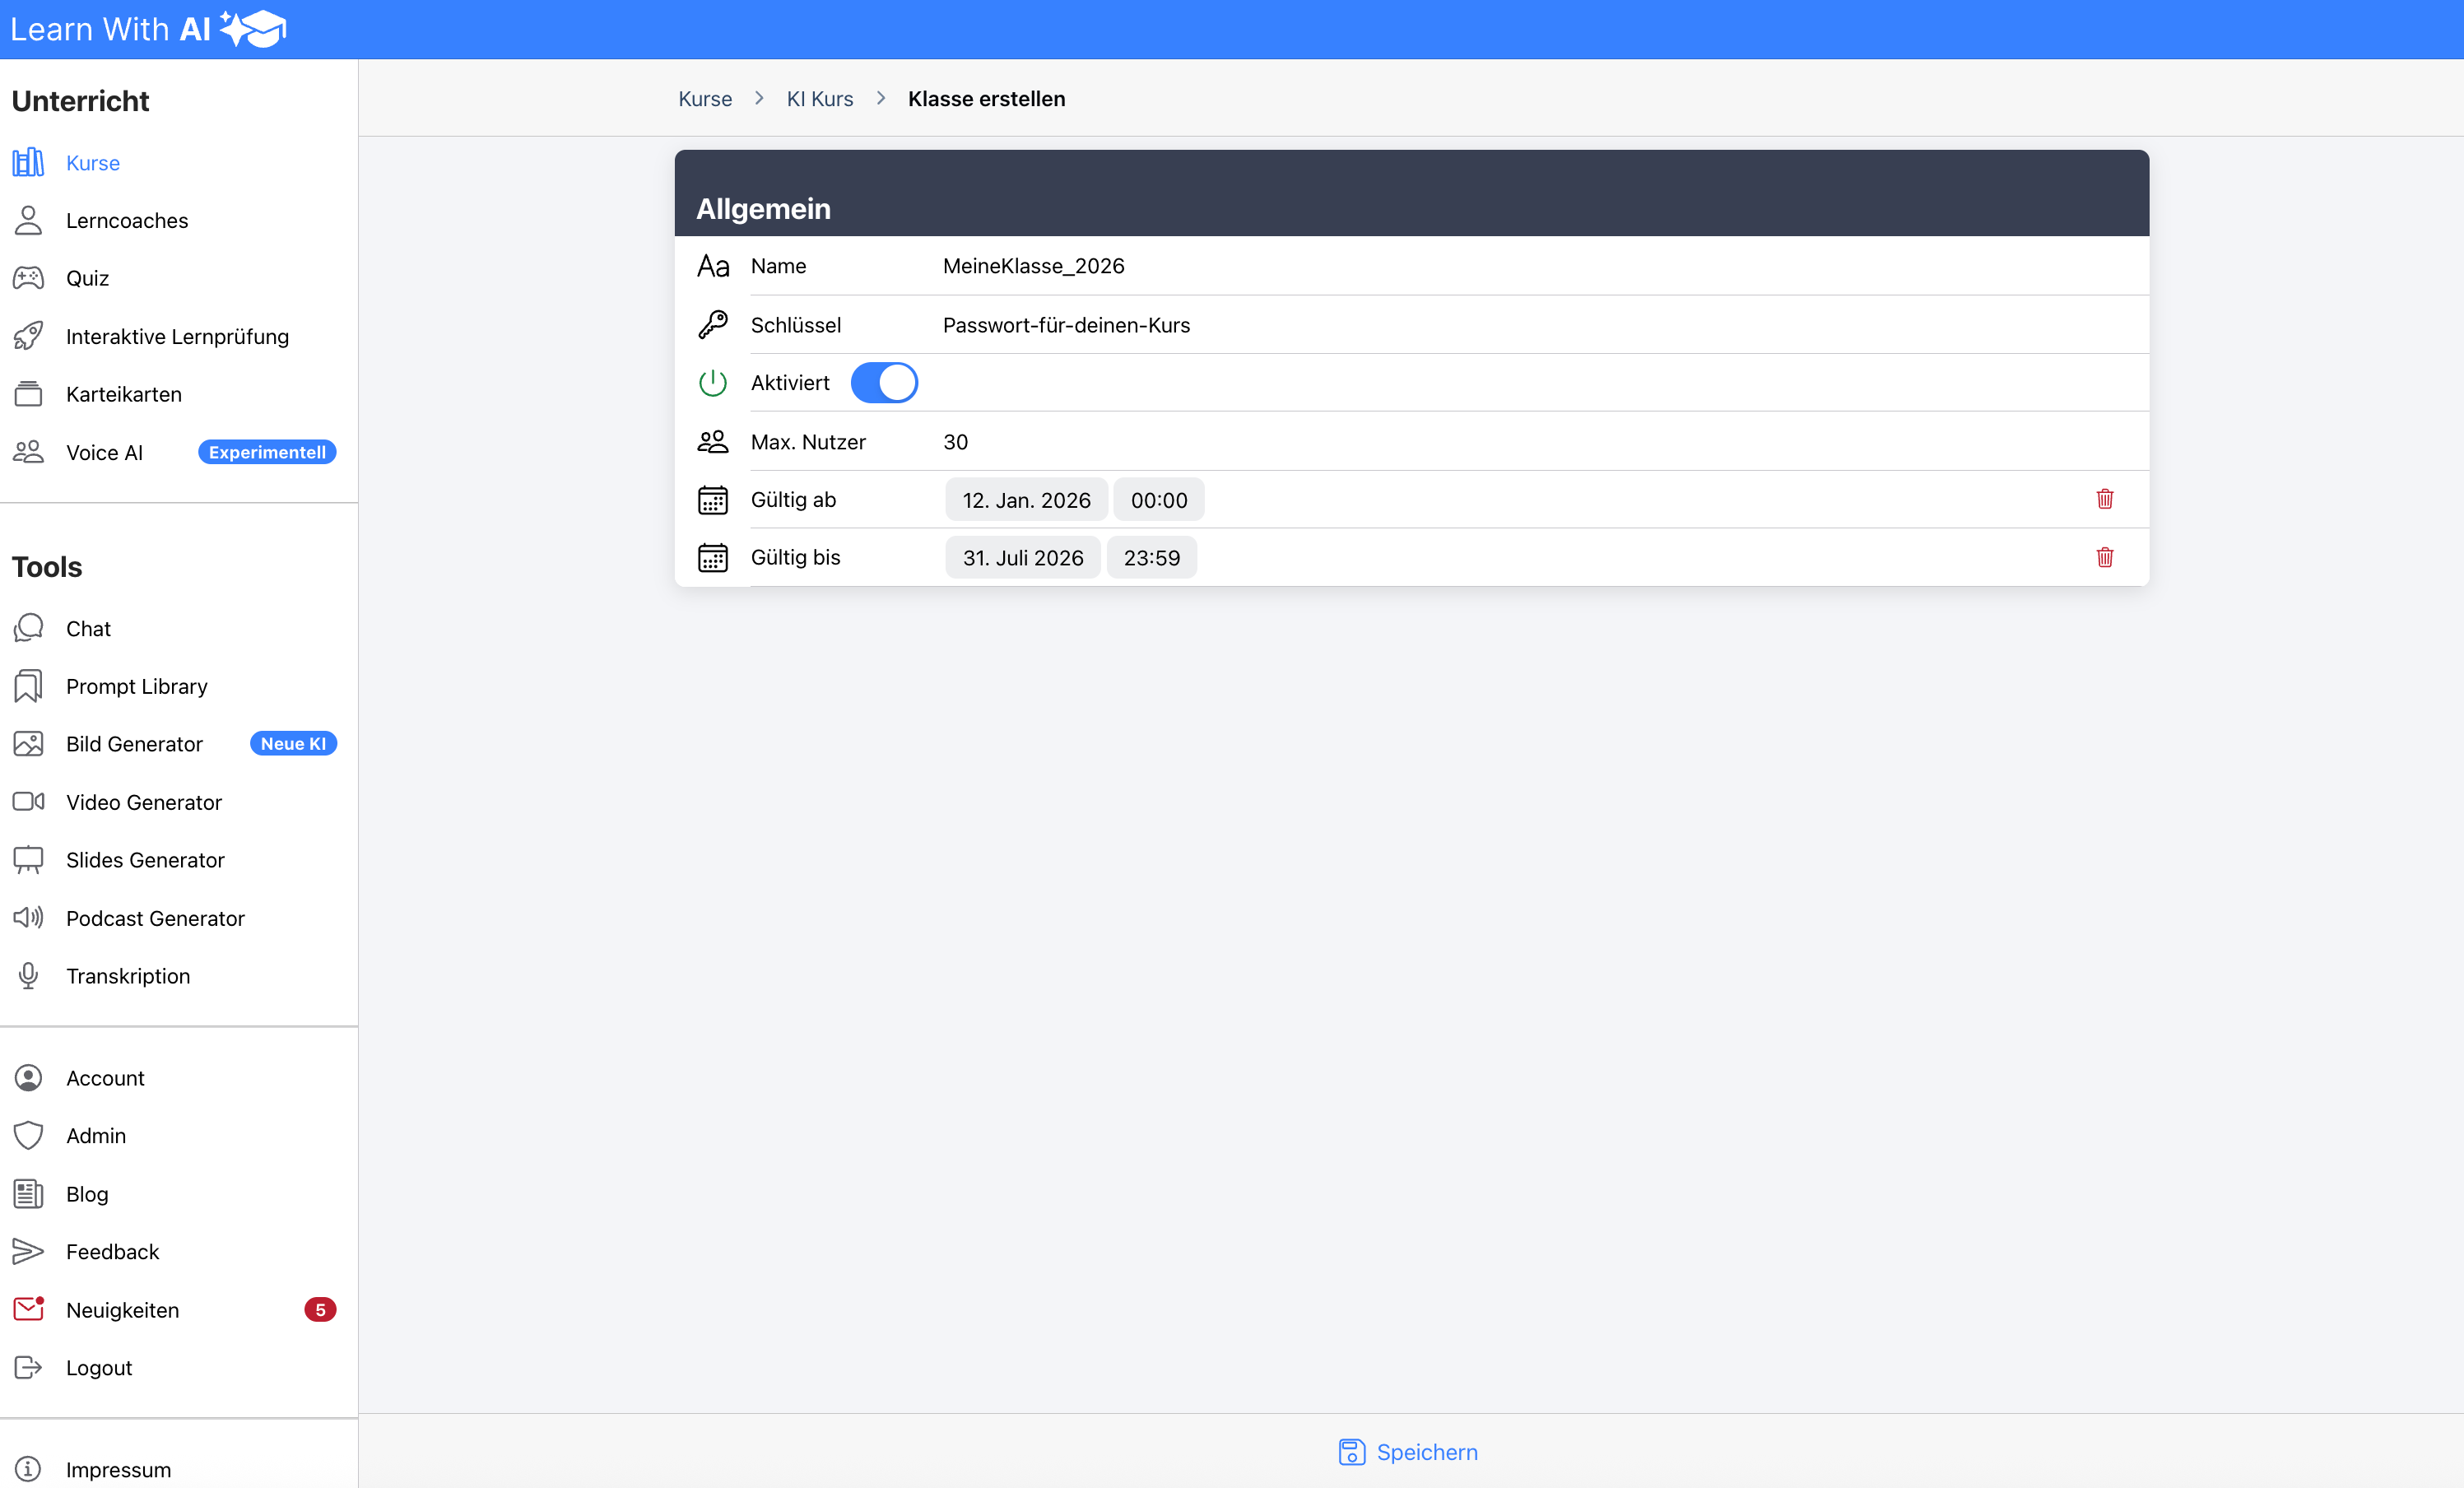Click the Quiz gamepad icon in sidebar

(x=28, y=278)
